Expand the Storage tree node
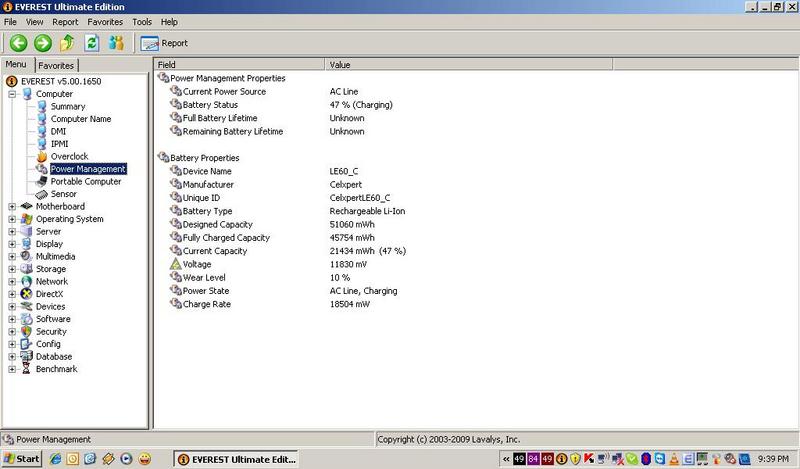This screenshot has height=469, width=800. click(x=12, y=269)
